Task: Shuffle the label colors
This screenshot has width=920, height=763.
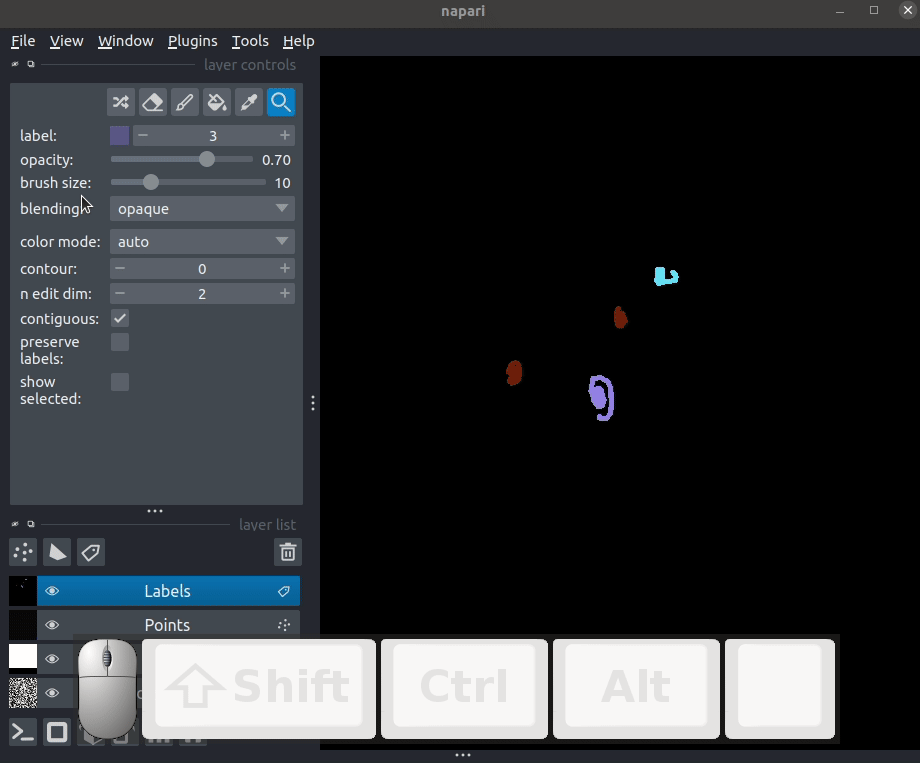Action: pyautogui.click(x=120, y=102)
